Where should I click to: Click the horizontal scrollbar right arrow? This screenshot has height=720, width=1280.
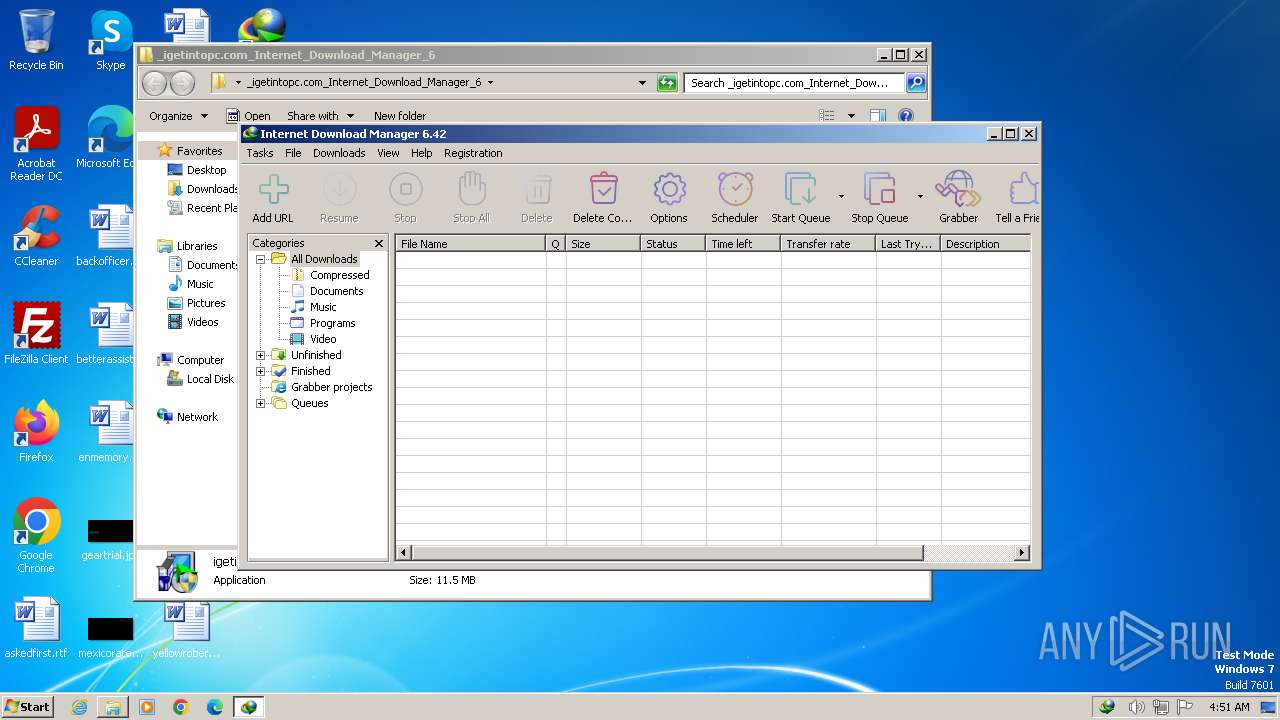pos(1022,552)
